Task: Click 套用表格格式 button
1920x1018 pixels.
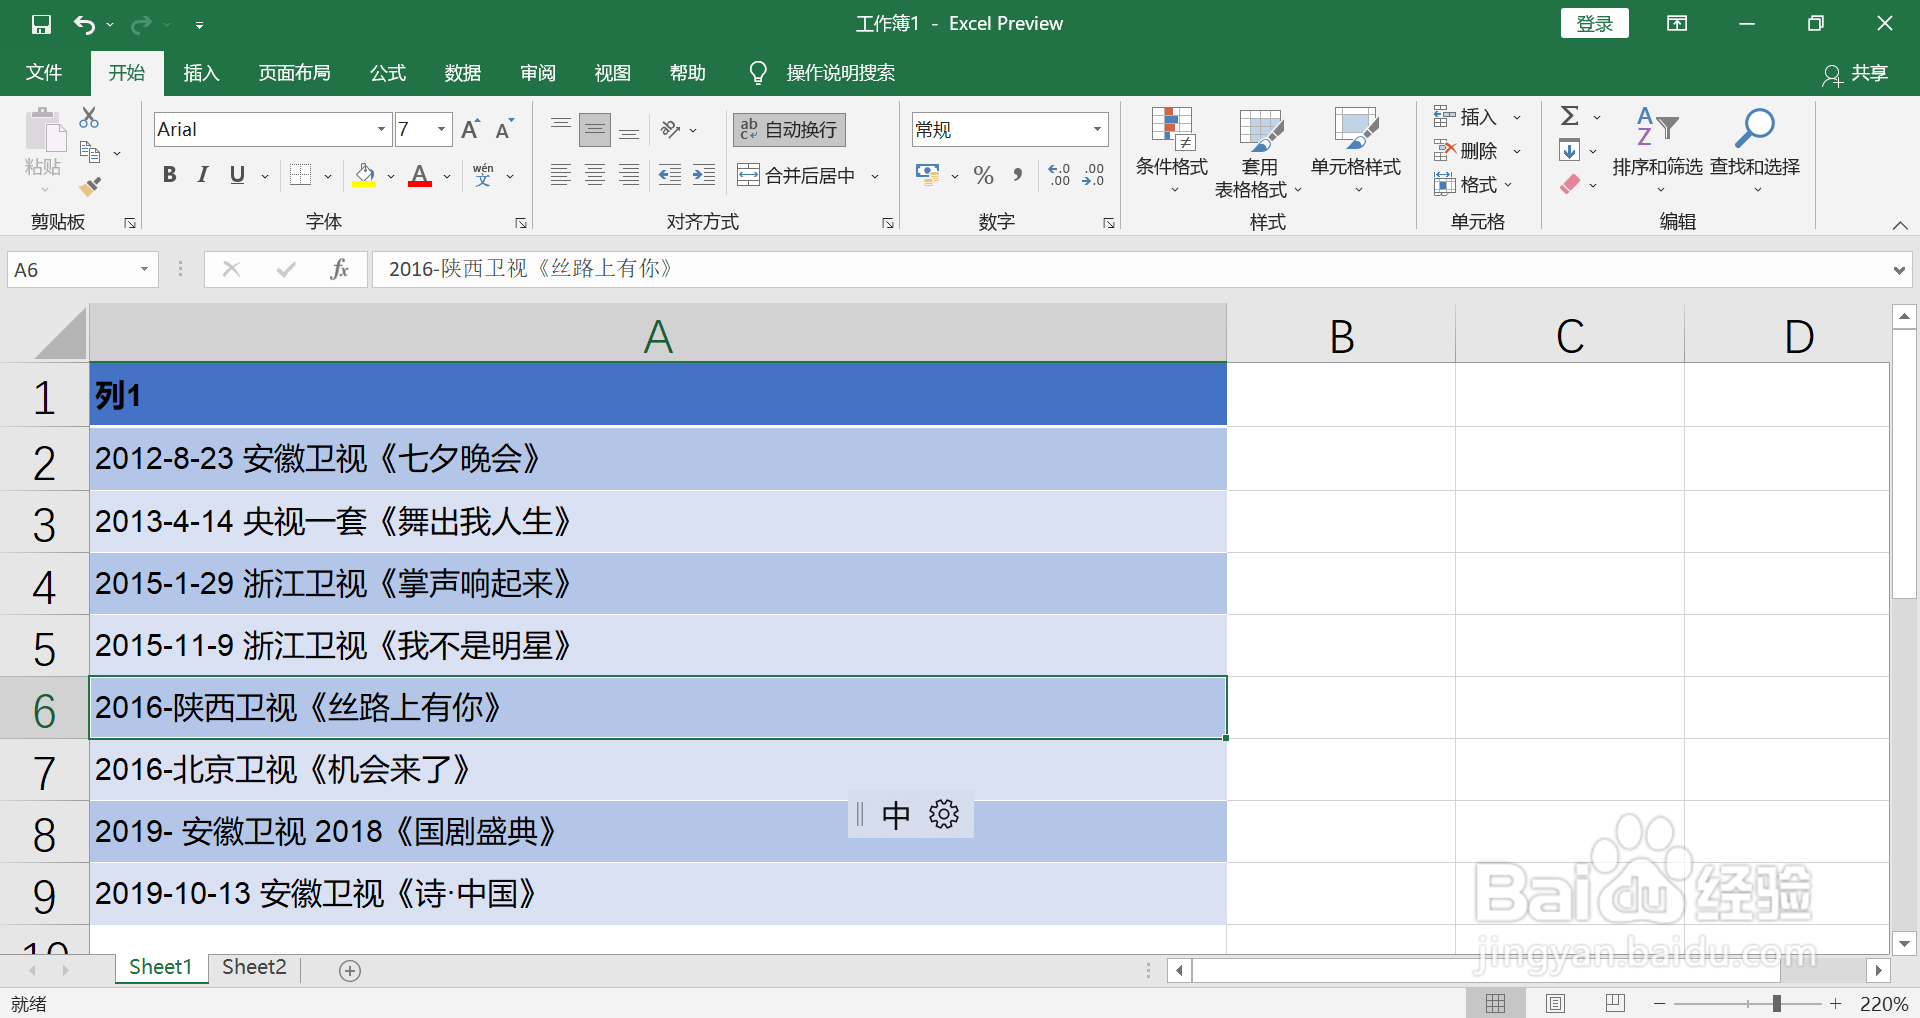Action: (1259, 152)
